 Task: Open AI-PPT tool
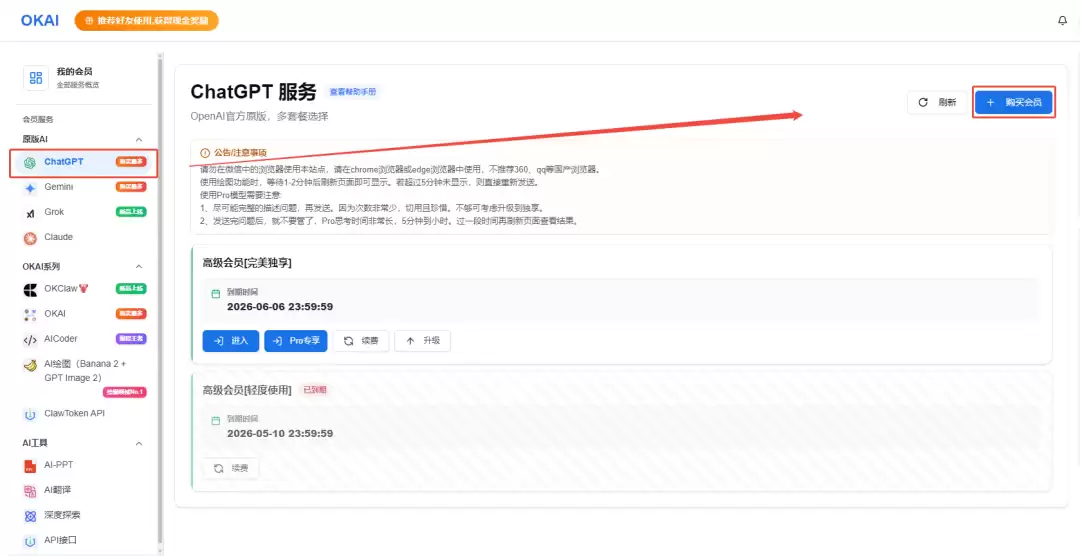pyautogui.click(x=83, y=466)
